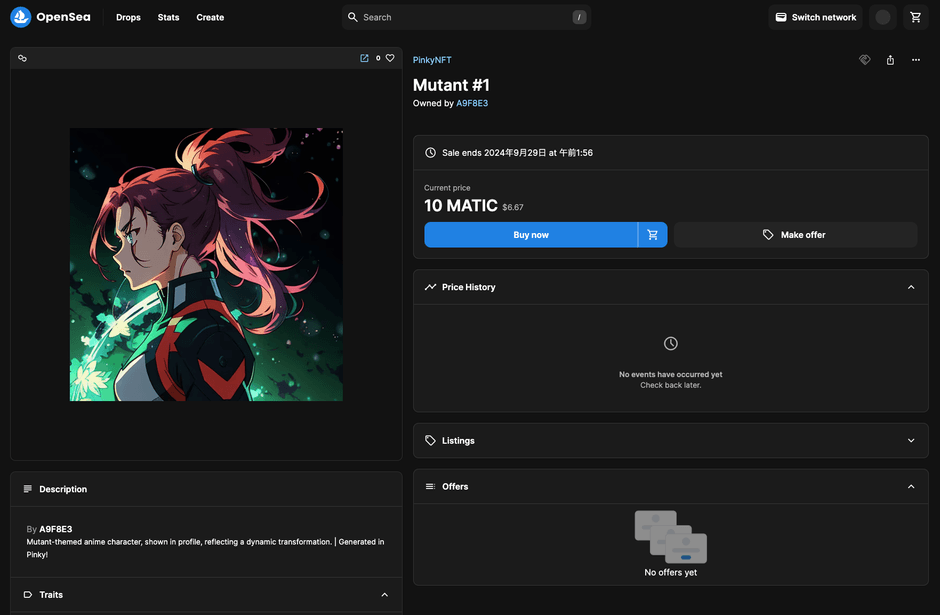The height and width of the screenshot is (615, 940).
Task: Expand the Listings section
Action: pyautogui.click(x=910, y=441)
